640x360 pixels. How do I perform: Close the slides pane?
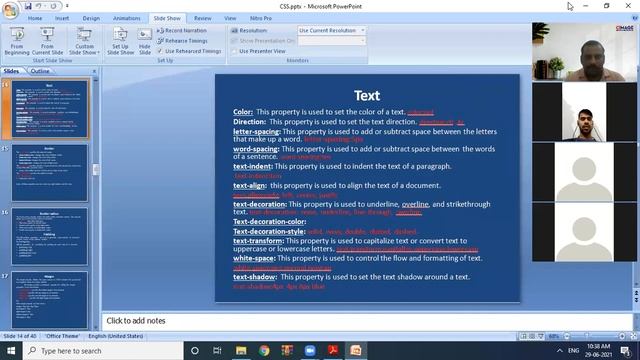point(94,71)
